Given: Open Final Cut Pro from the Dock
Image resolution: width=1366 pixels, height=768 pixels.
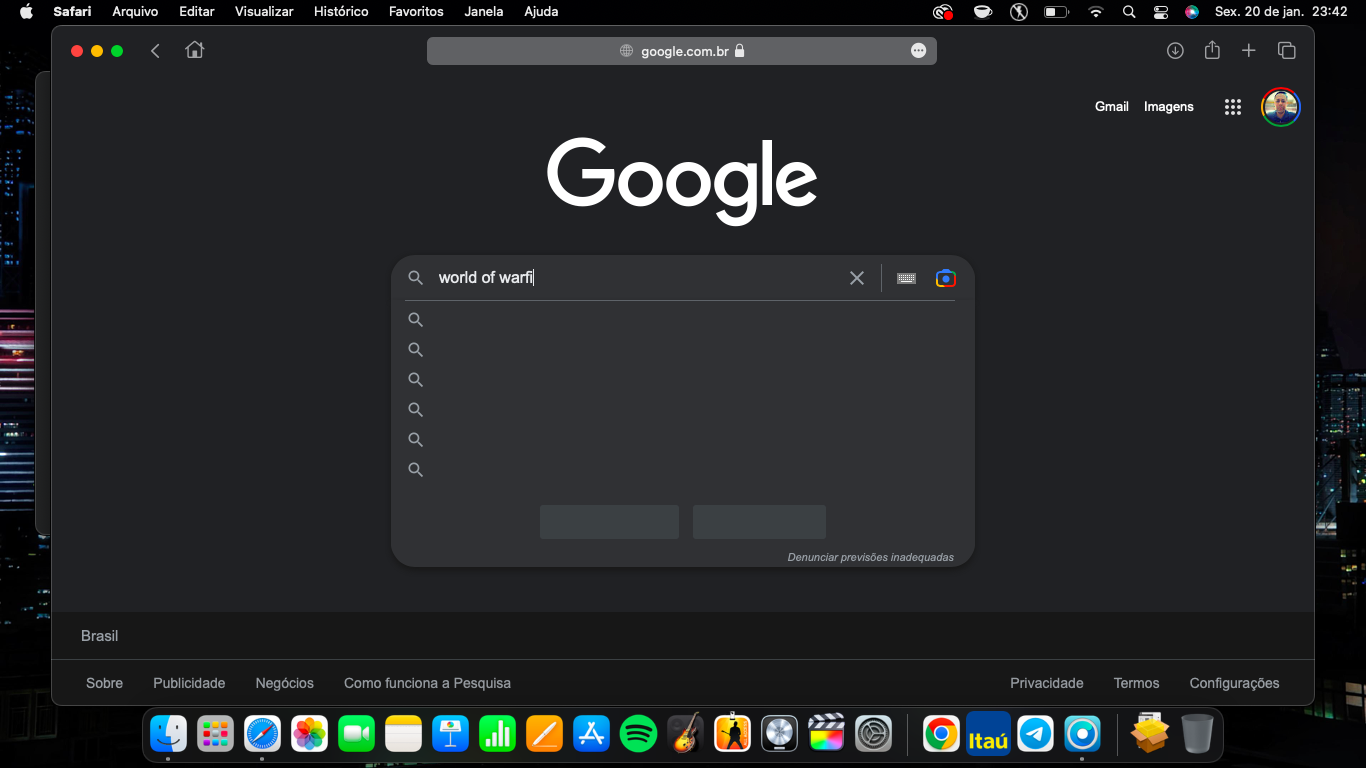Looking at the screenshot, I should 826,733.
